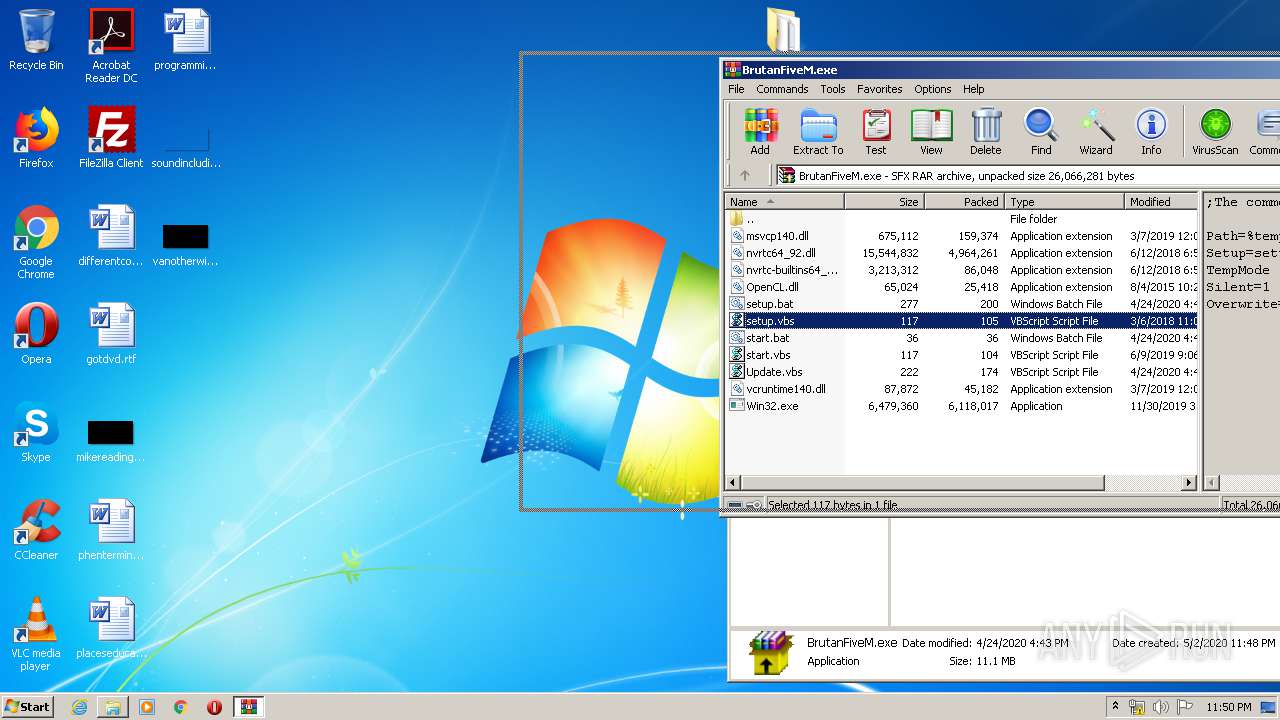Screen dimensions: 1280x720
Task: Open the Commands menu
Action: (782, 89)
